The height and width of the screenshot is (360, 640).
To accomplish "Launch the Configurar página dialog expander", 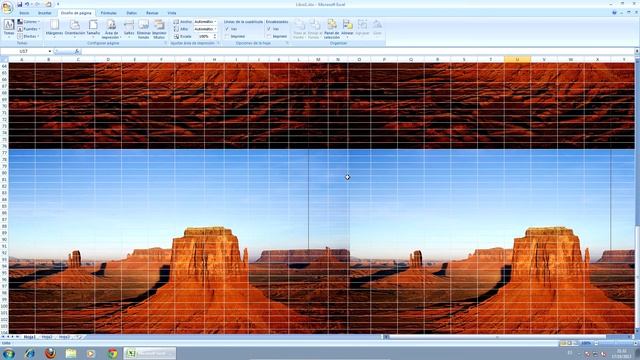I will click(x=166, y=43).
